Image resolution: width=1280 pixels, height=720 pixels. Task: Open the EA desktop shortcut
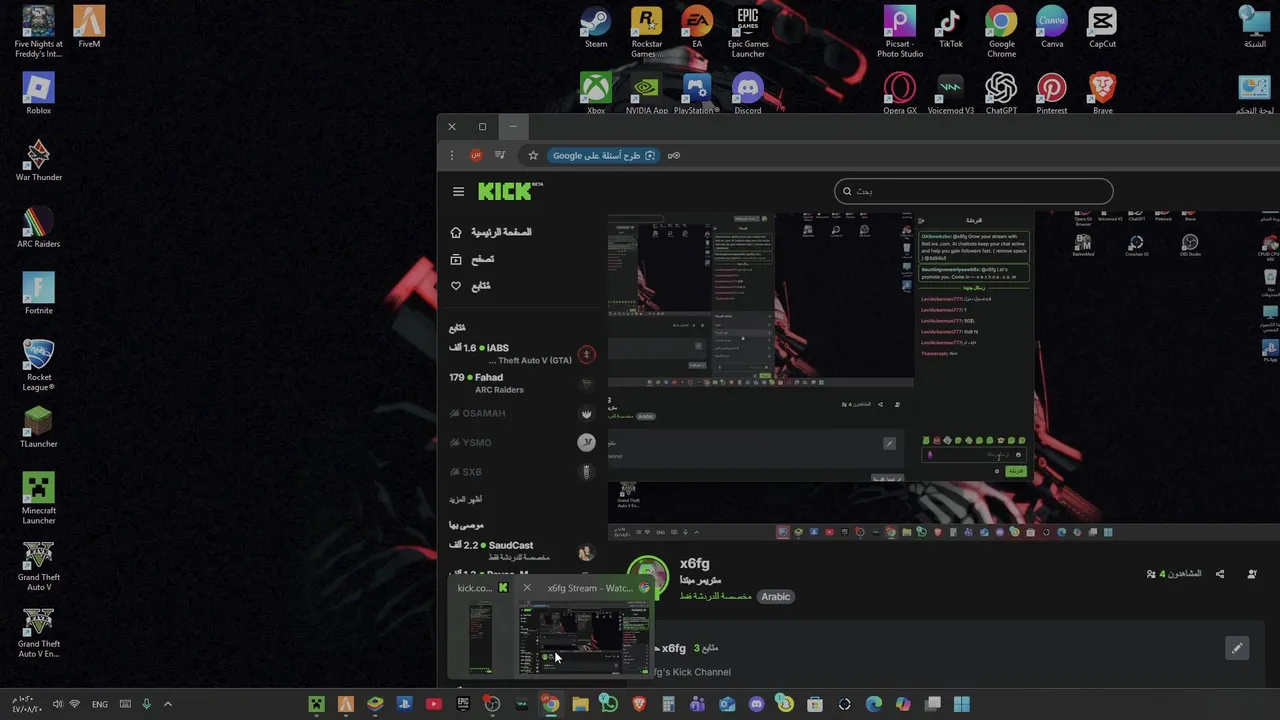[x=697, y=28]
